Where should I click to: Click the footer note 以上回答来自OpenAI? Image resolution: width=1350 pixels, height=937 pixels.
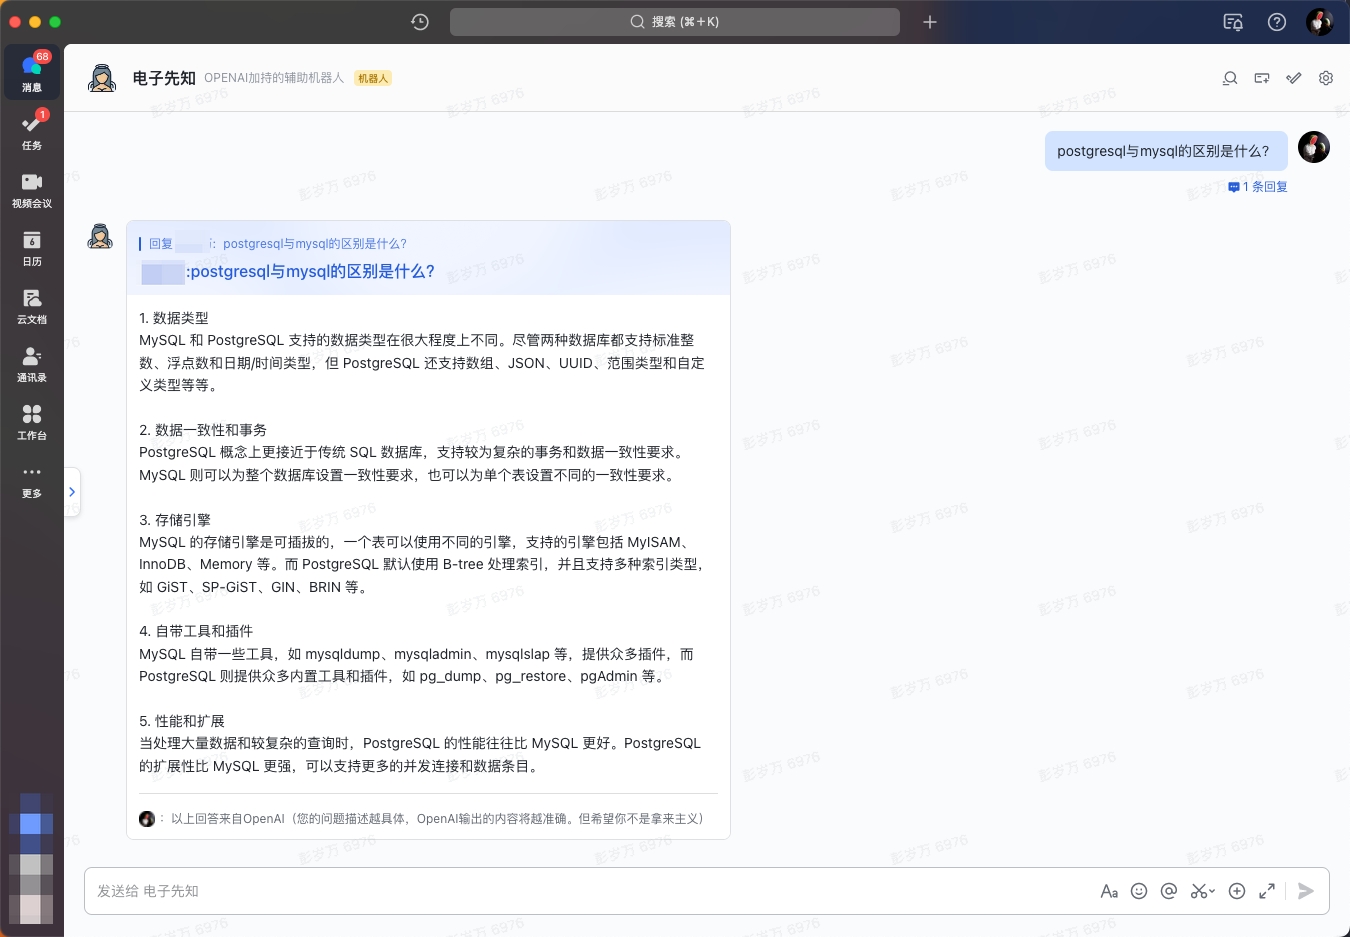tap(437, 819)
